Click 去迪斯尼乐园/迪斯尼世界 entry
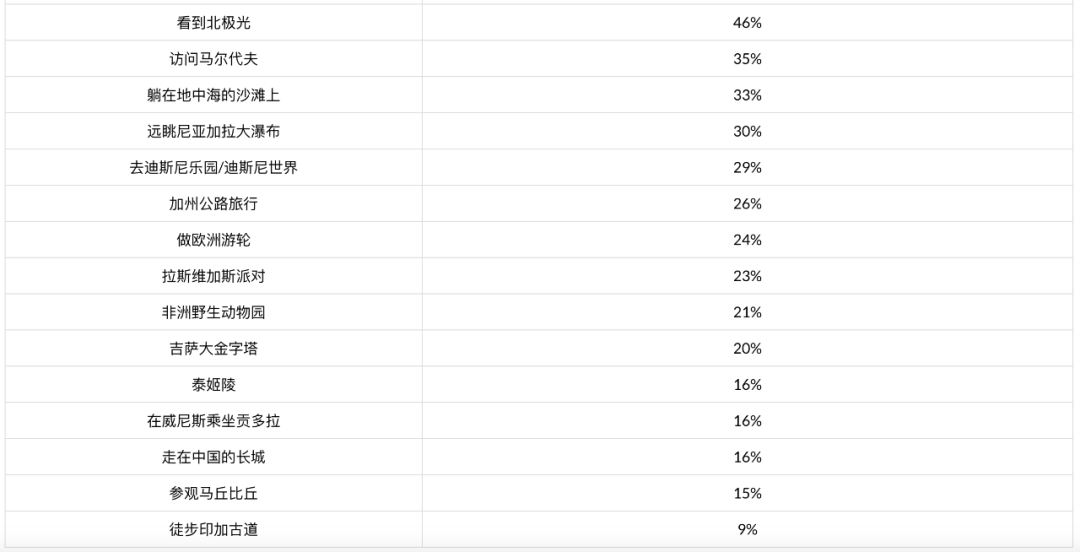 [214, 167]
